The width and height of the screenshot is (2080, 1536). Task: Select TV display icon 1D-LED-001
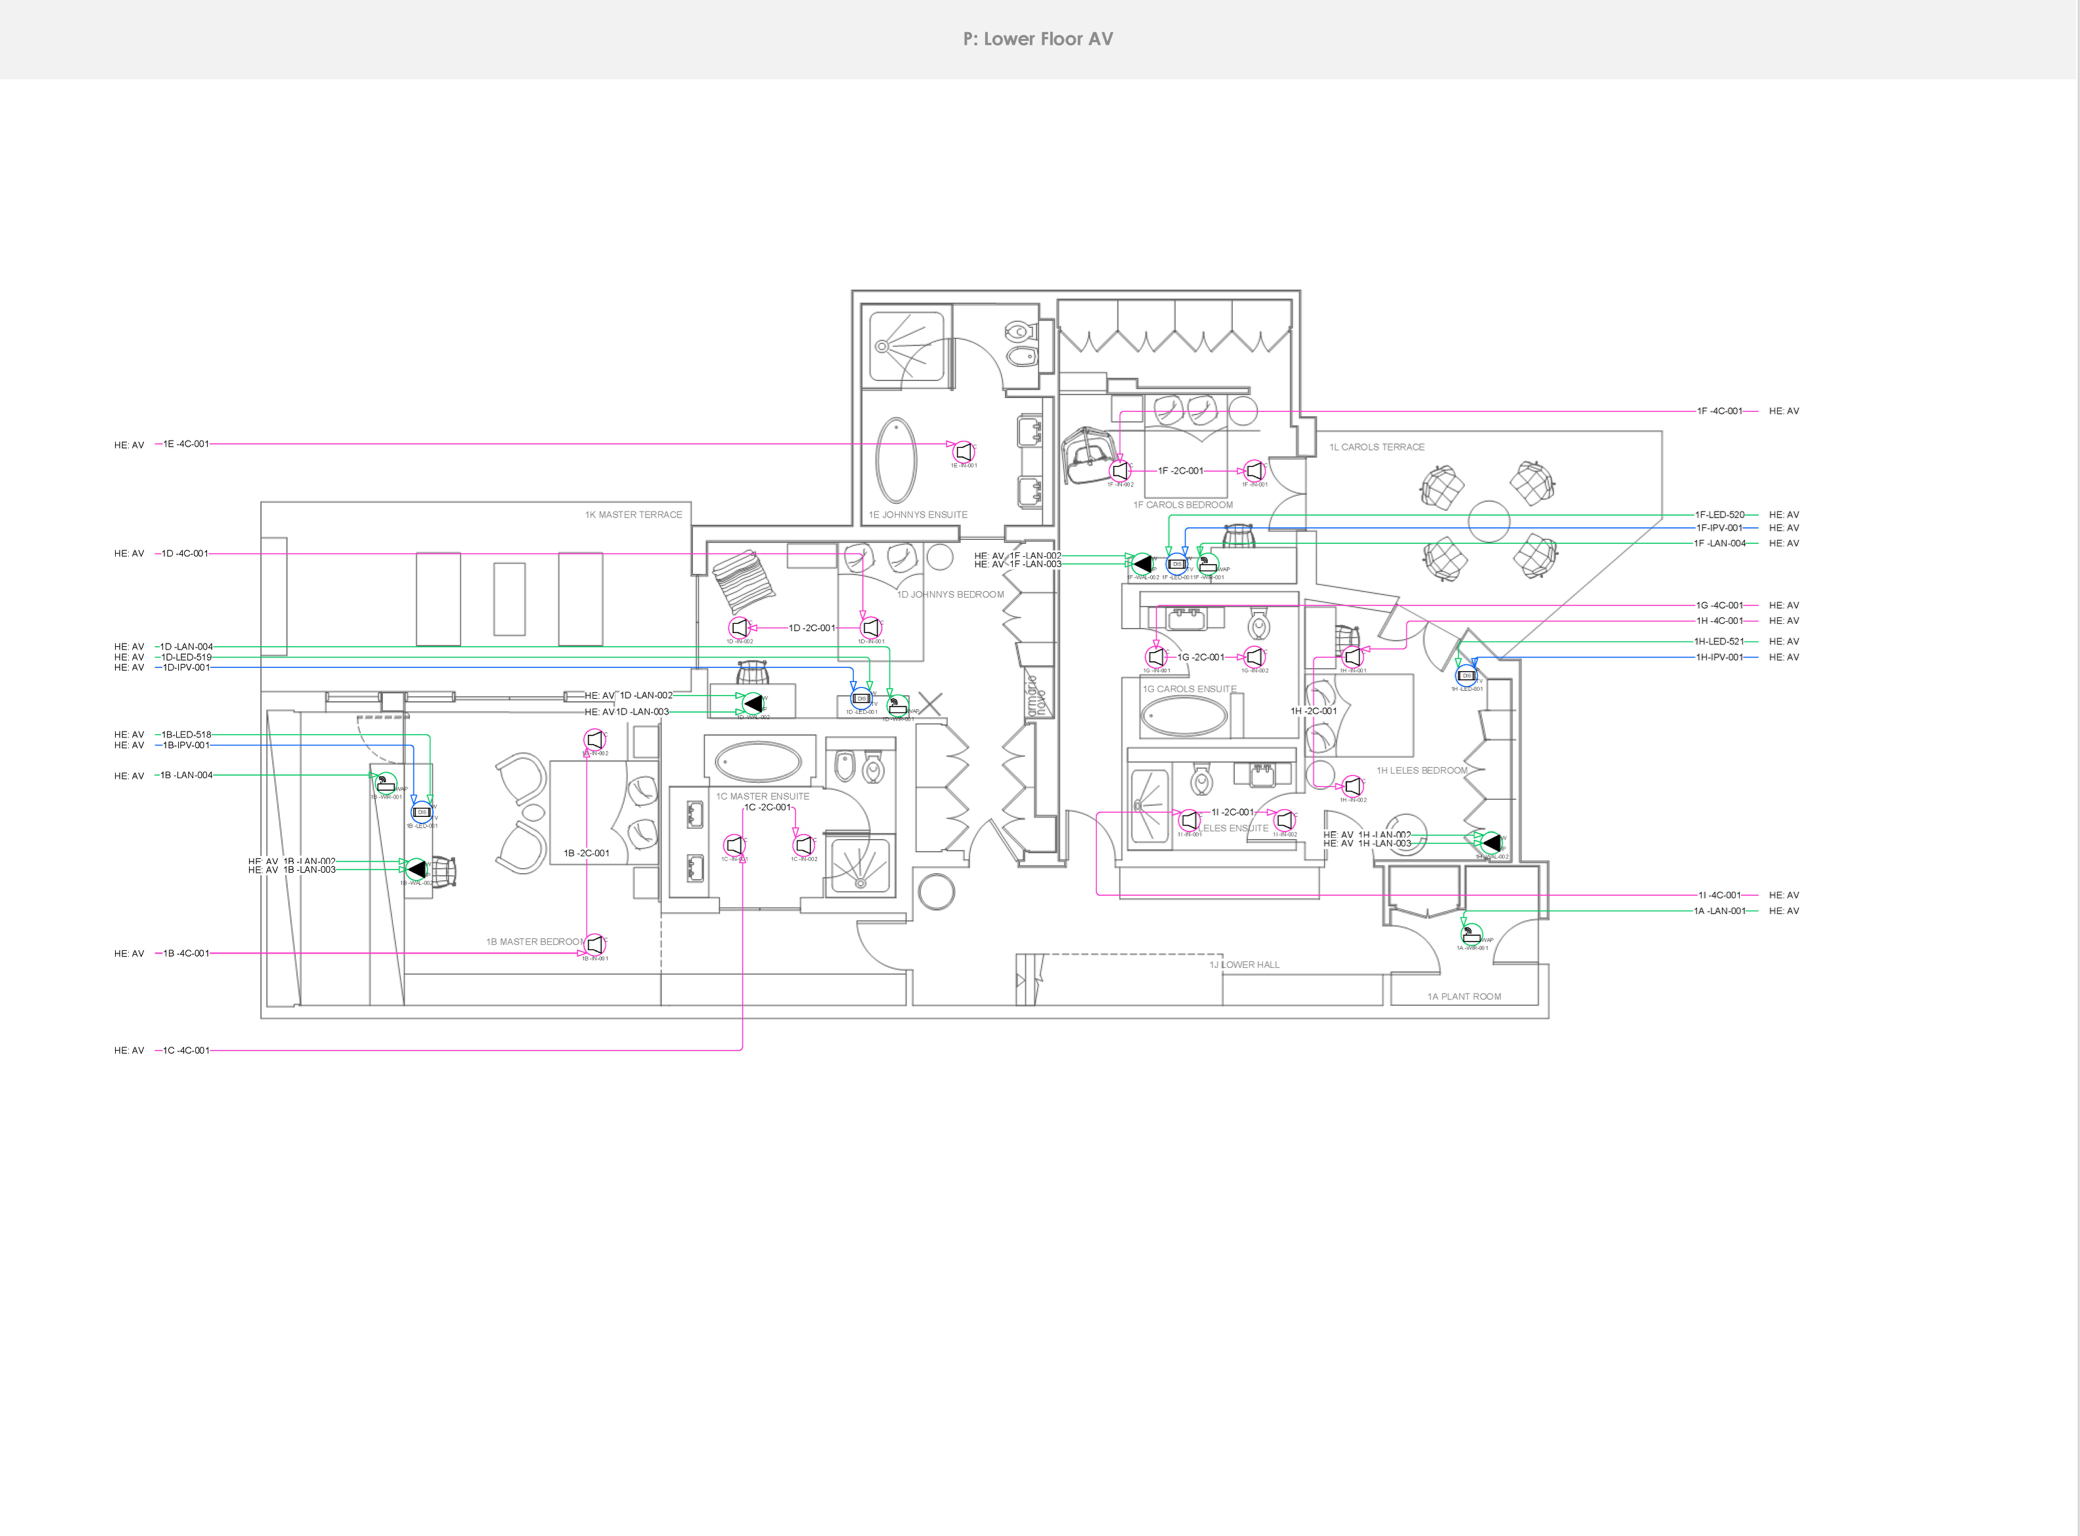pyautogui.click(x=861, y=698)
